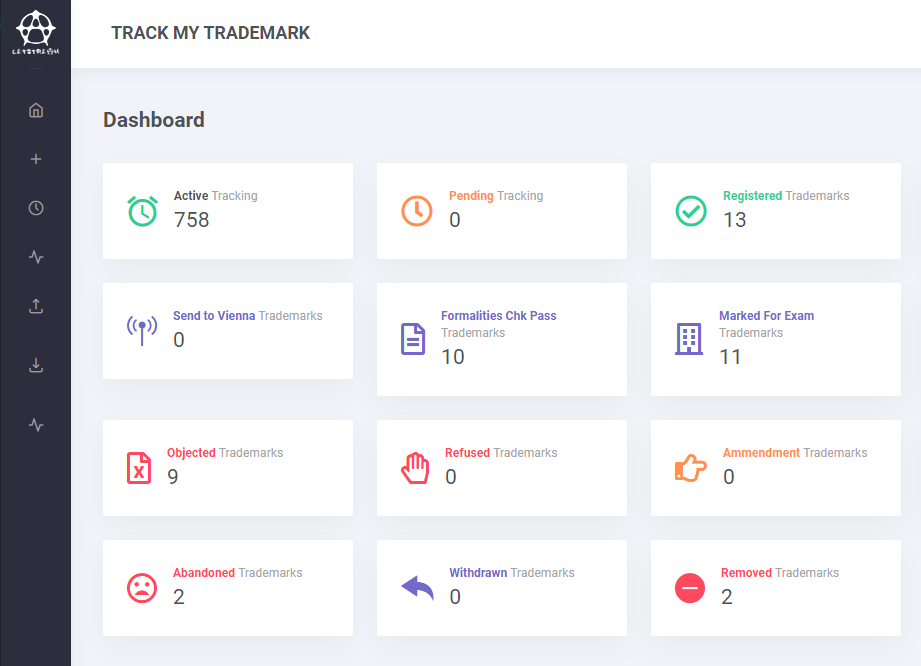Viewport: 921px width, 666px height.
Task: Click the Removed Trademarks count 2
Action: 727,597
